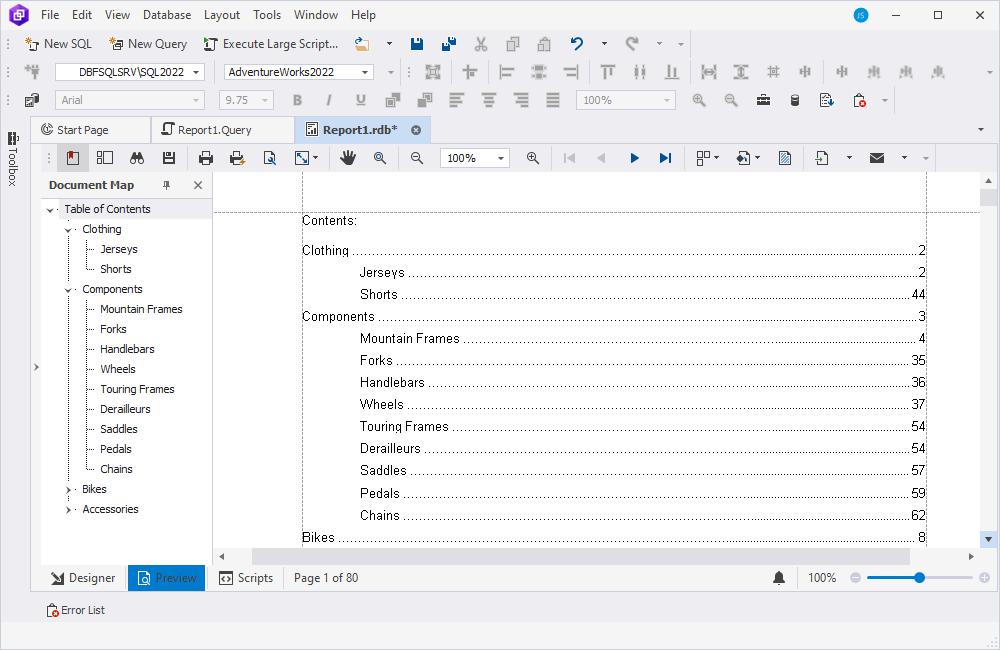Click the Save icon in the preview toolbar

click(x=169, y=158)
